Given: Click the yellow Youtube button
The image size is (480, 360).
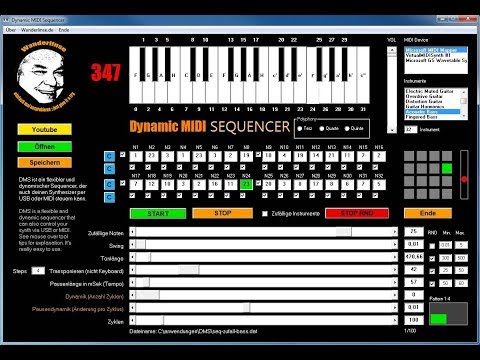Looking at the screenshot, I should 45,130.
